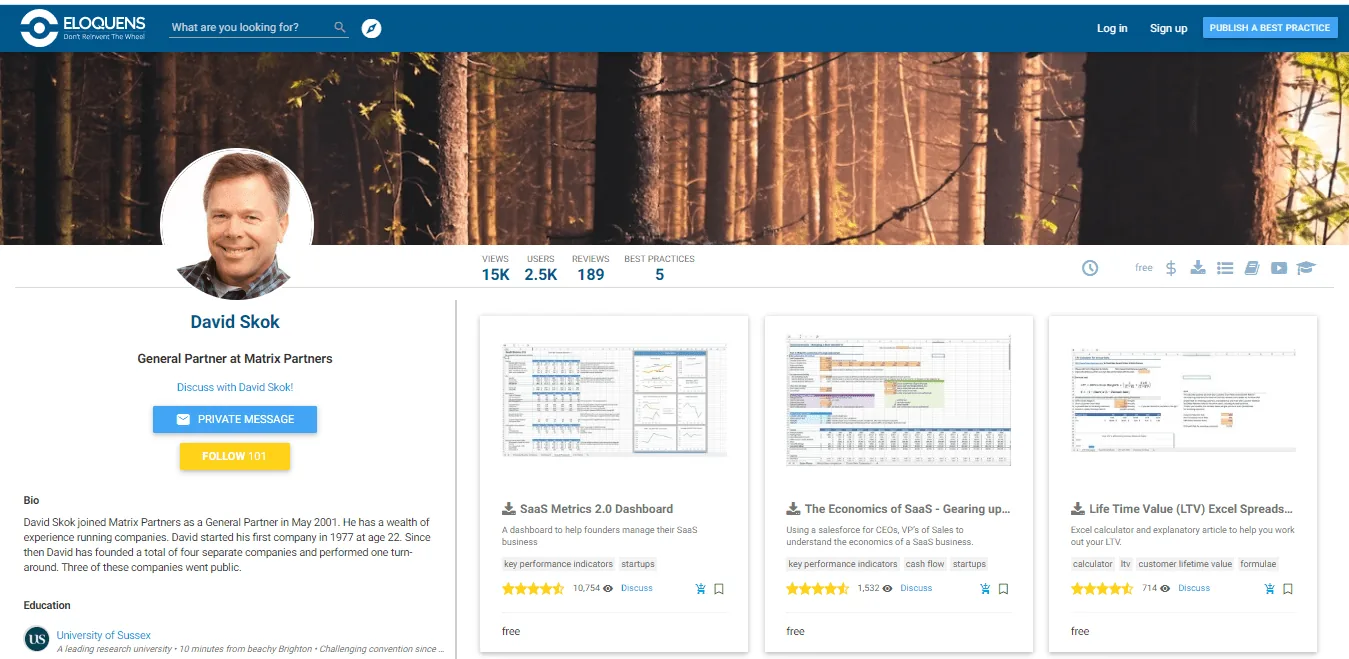Follow David Skok with the yellow button

(235, 456)
